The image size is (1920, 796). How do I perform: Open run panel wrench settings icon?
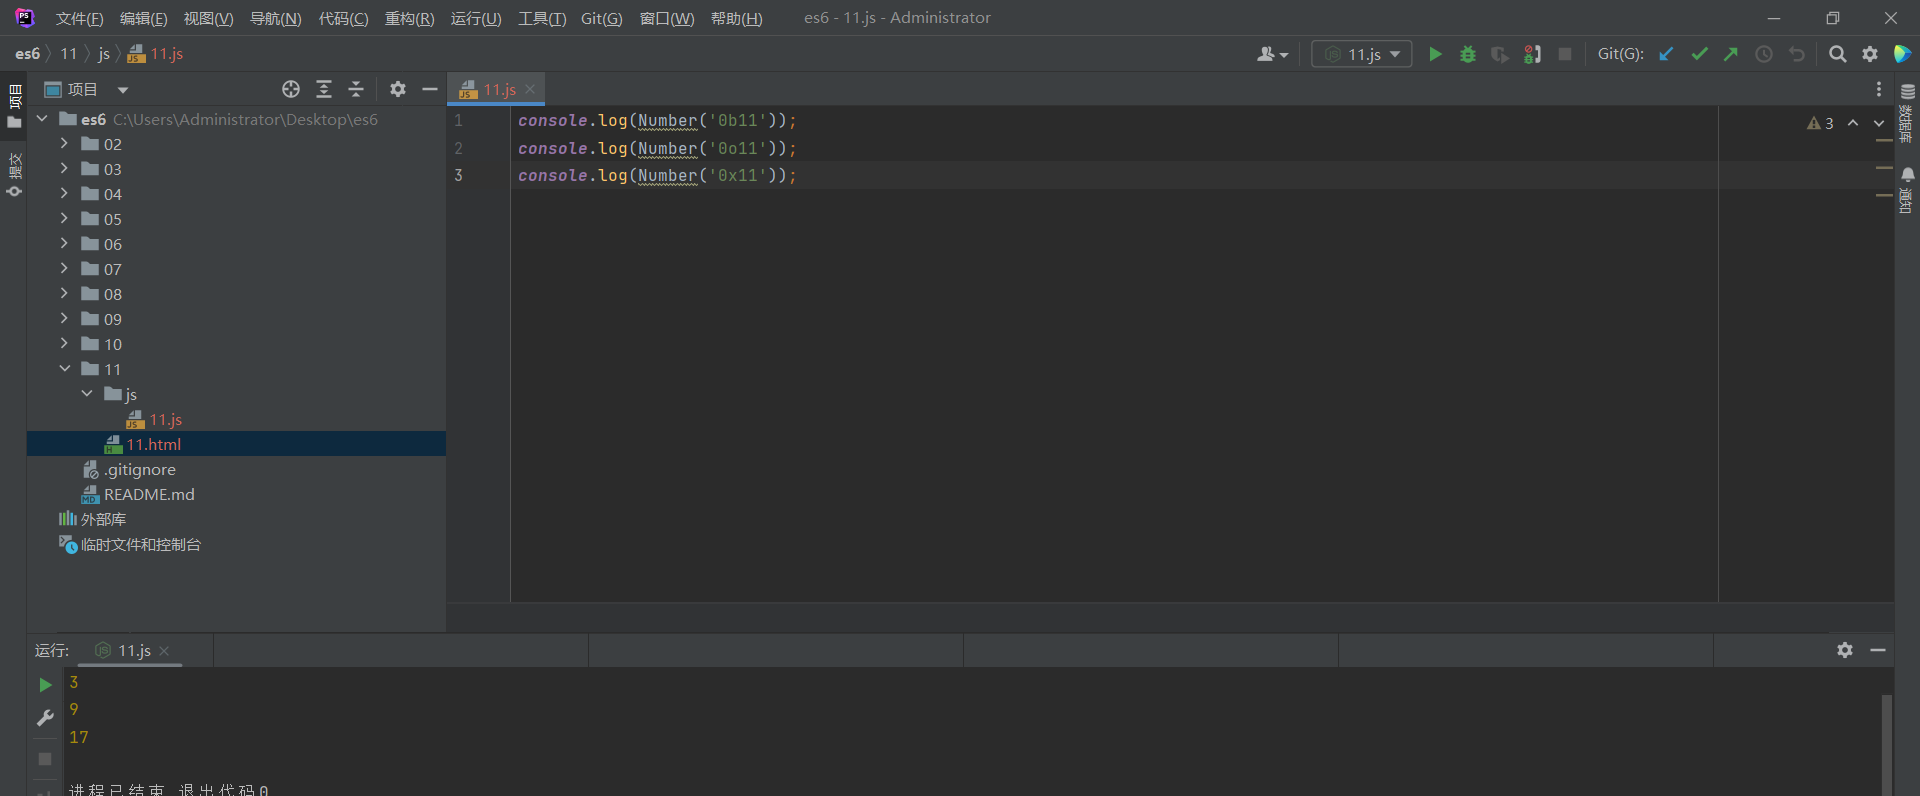pos(45,718)
